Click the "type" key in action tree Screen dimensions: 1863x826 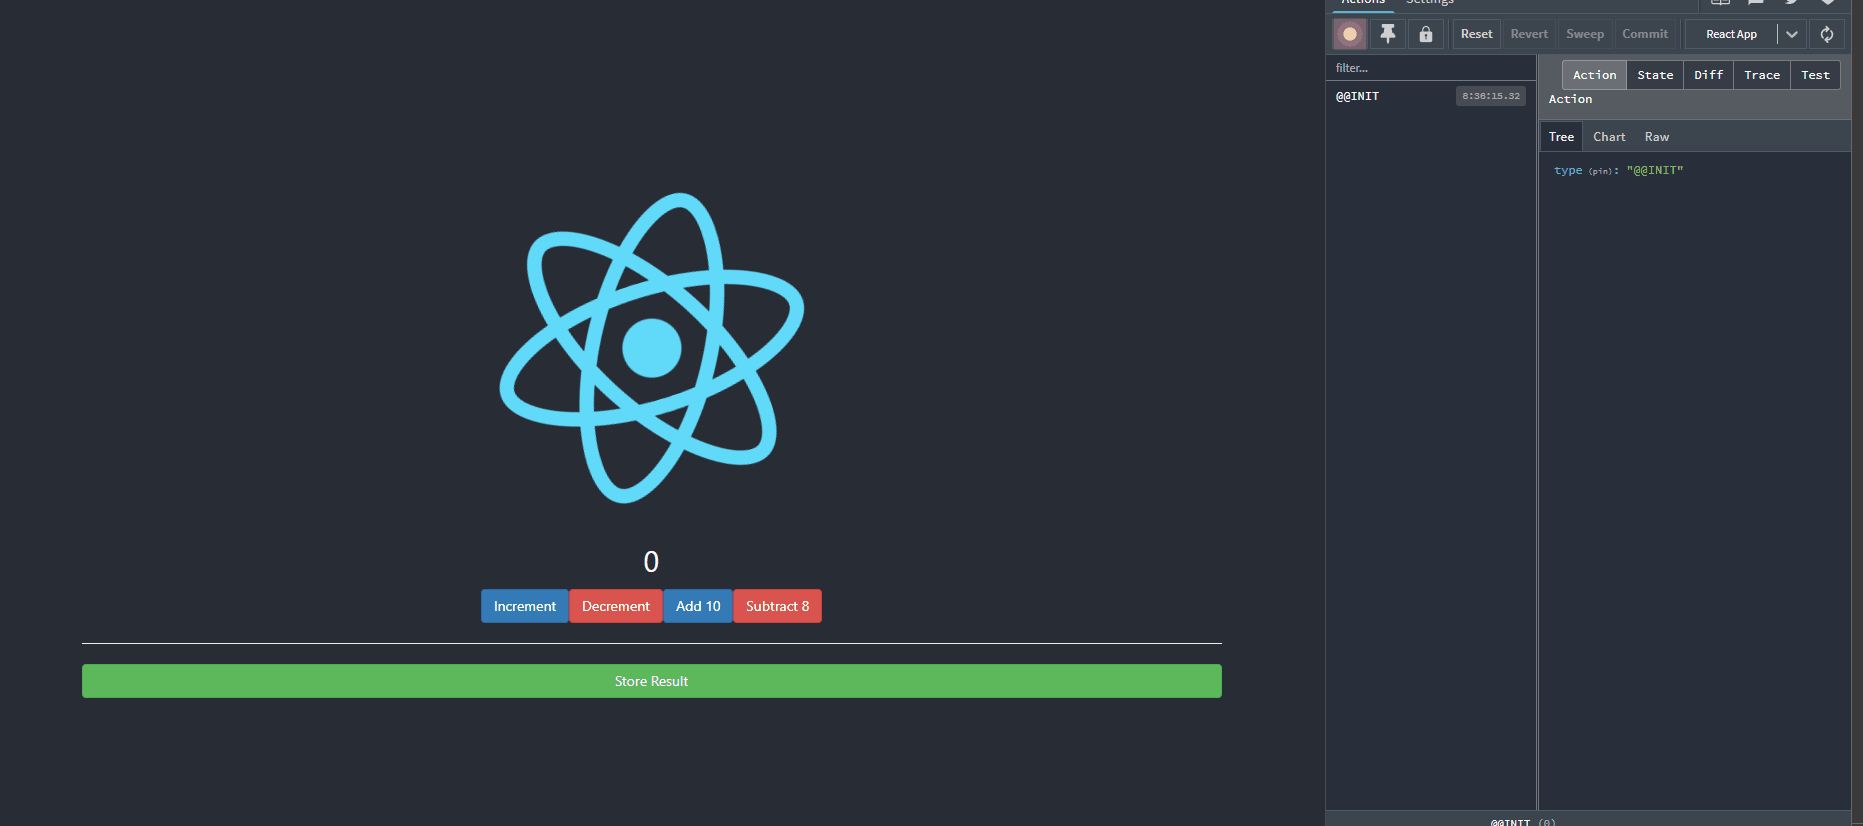tap(1568, 171)
